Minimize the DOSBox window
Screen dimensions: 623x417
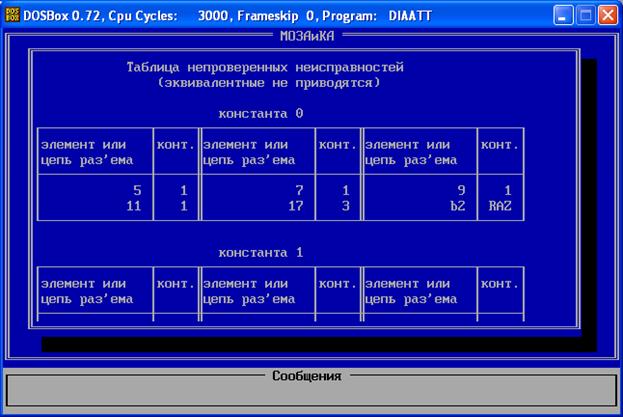pos(565,15)
